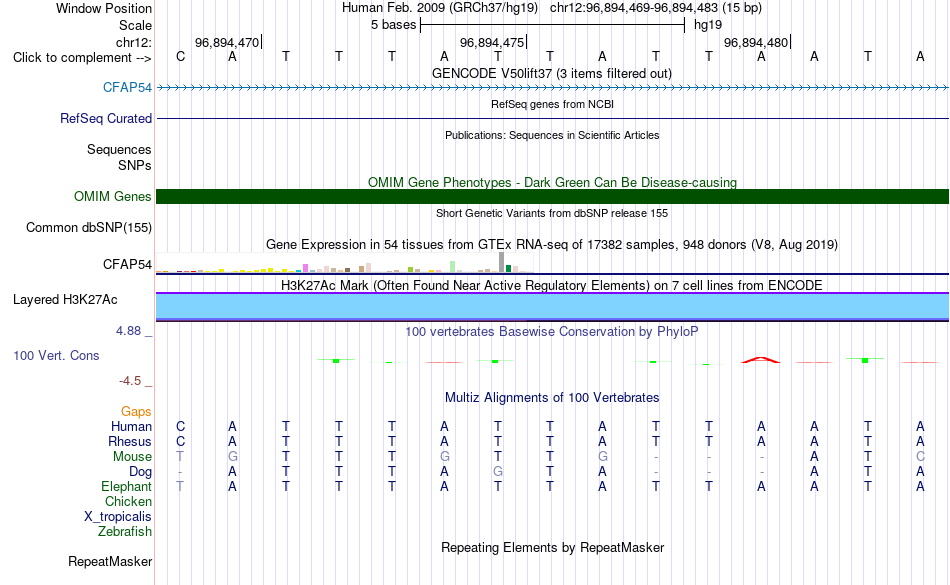950x585 pixels.
Task: Open 'Publications: Sequences in Scientific Articles' title
Action: (x=552, y=135)
